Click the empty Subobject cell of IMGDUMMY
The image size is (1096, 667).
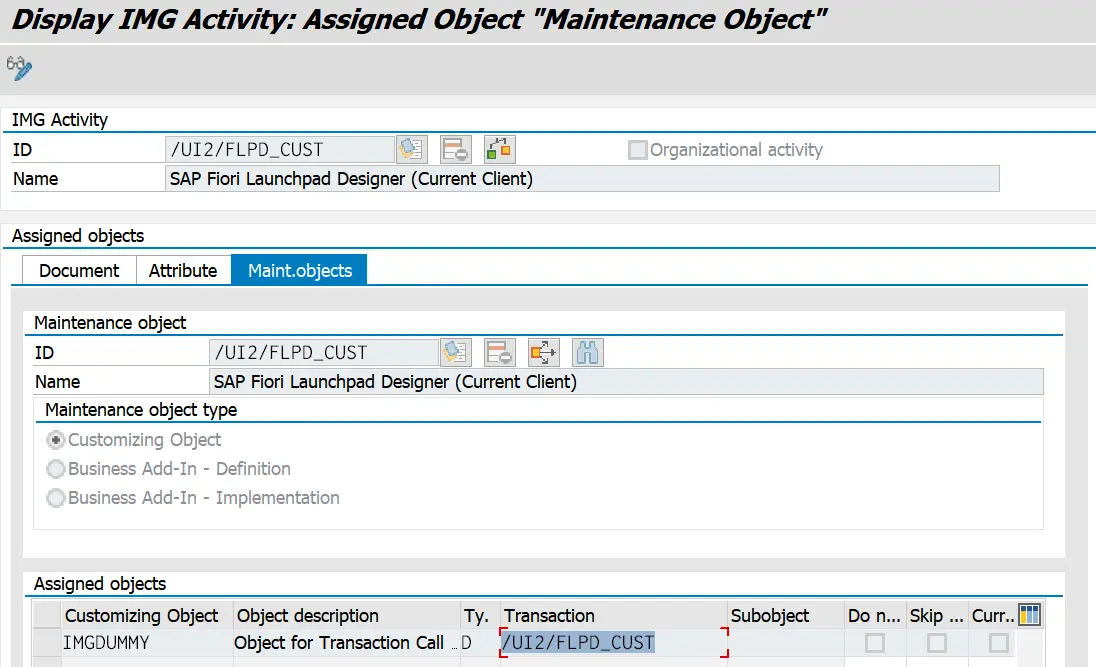[x=786, y=643]
